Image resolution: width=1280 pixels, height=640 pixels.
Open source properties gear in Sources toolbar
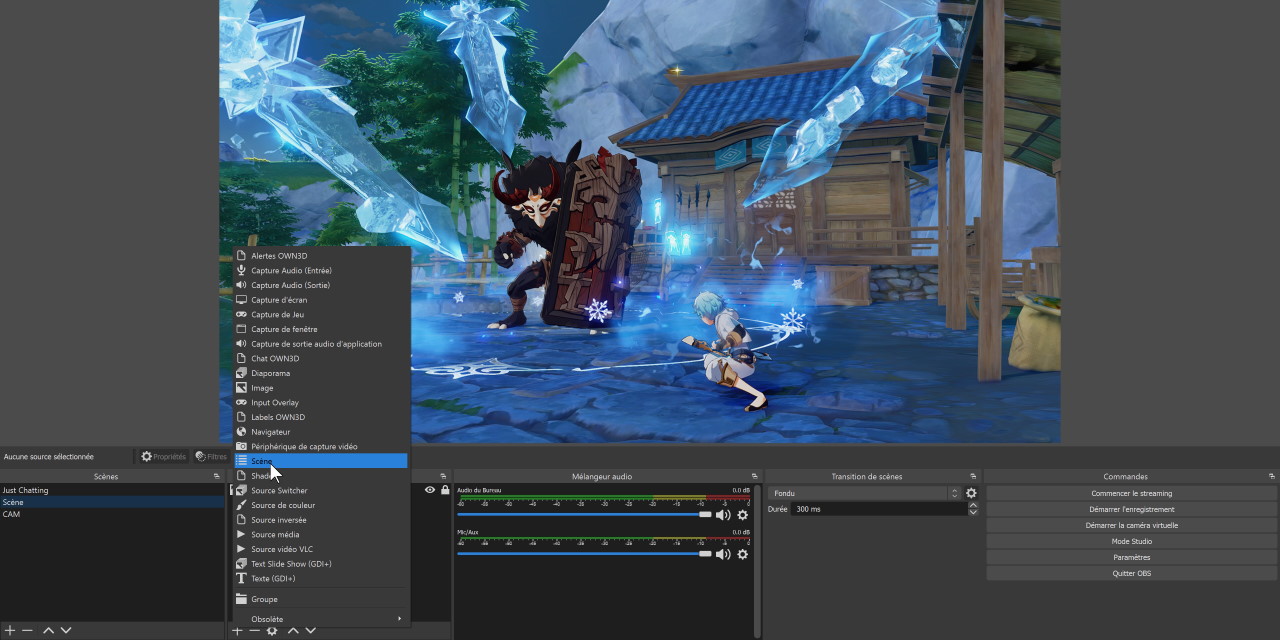[x=272, y=630]
